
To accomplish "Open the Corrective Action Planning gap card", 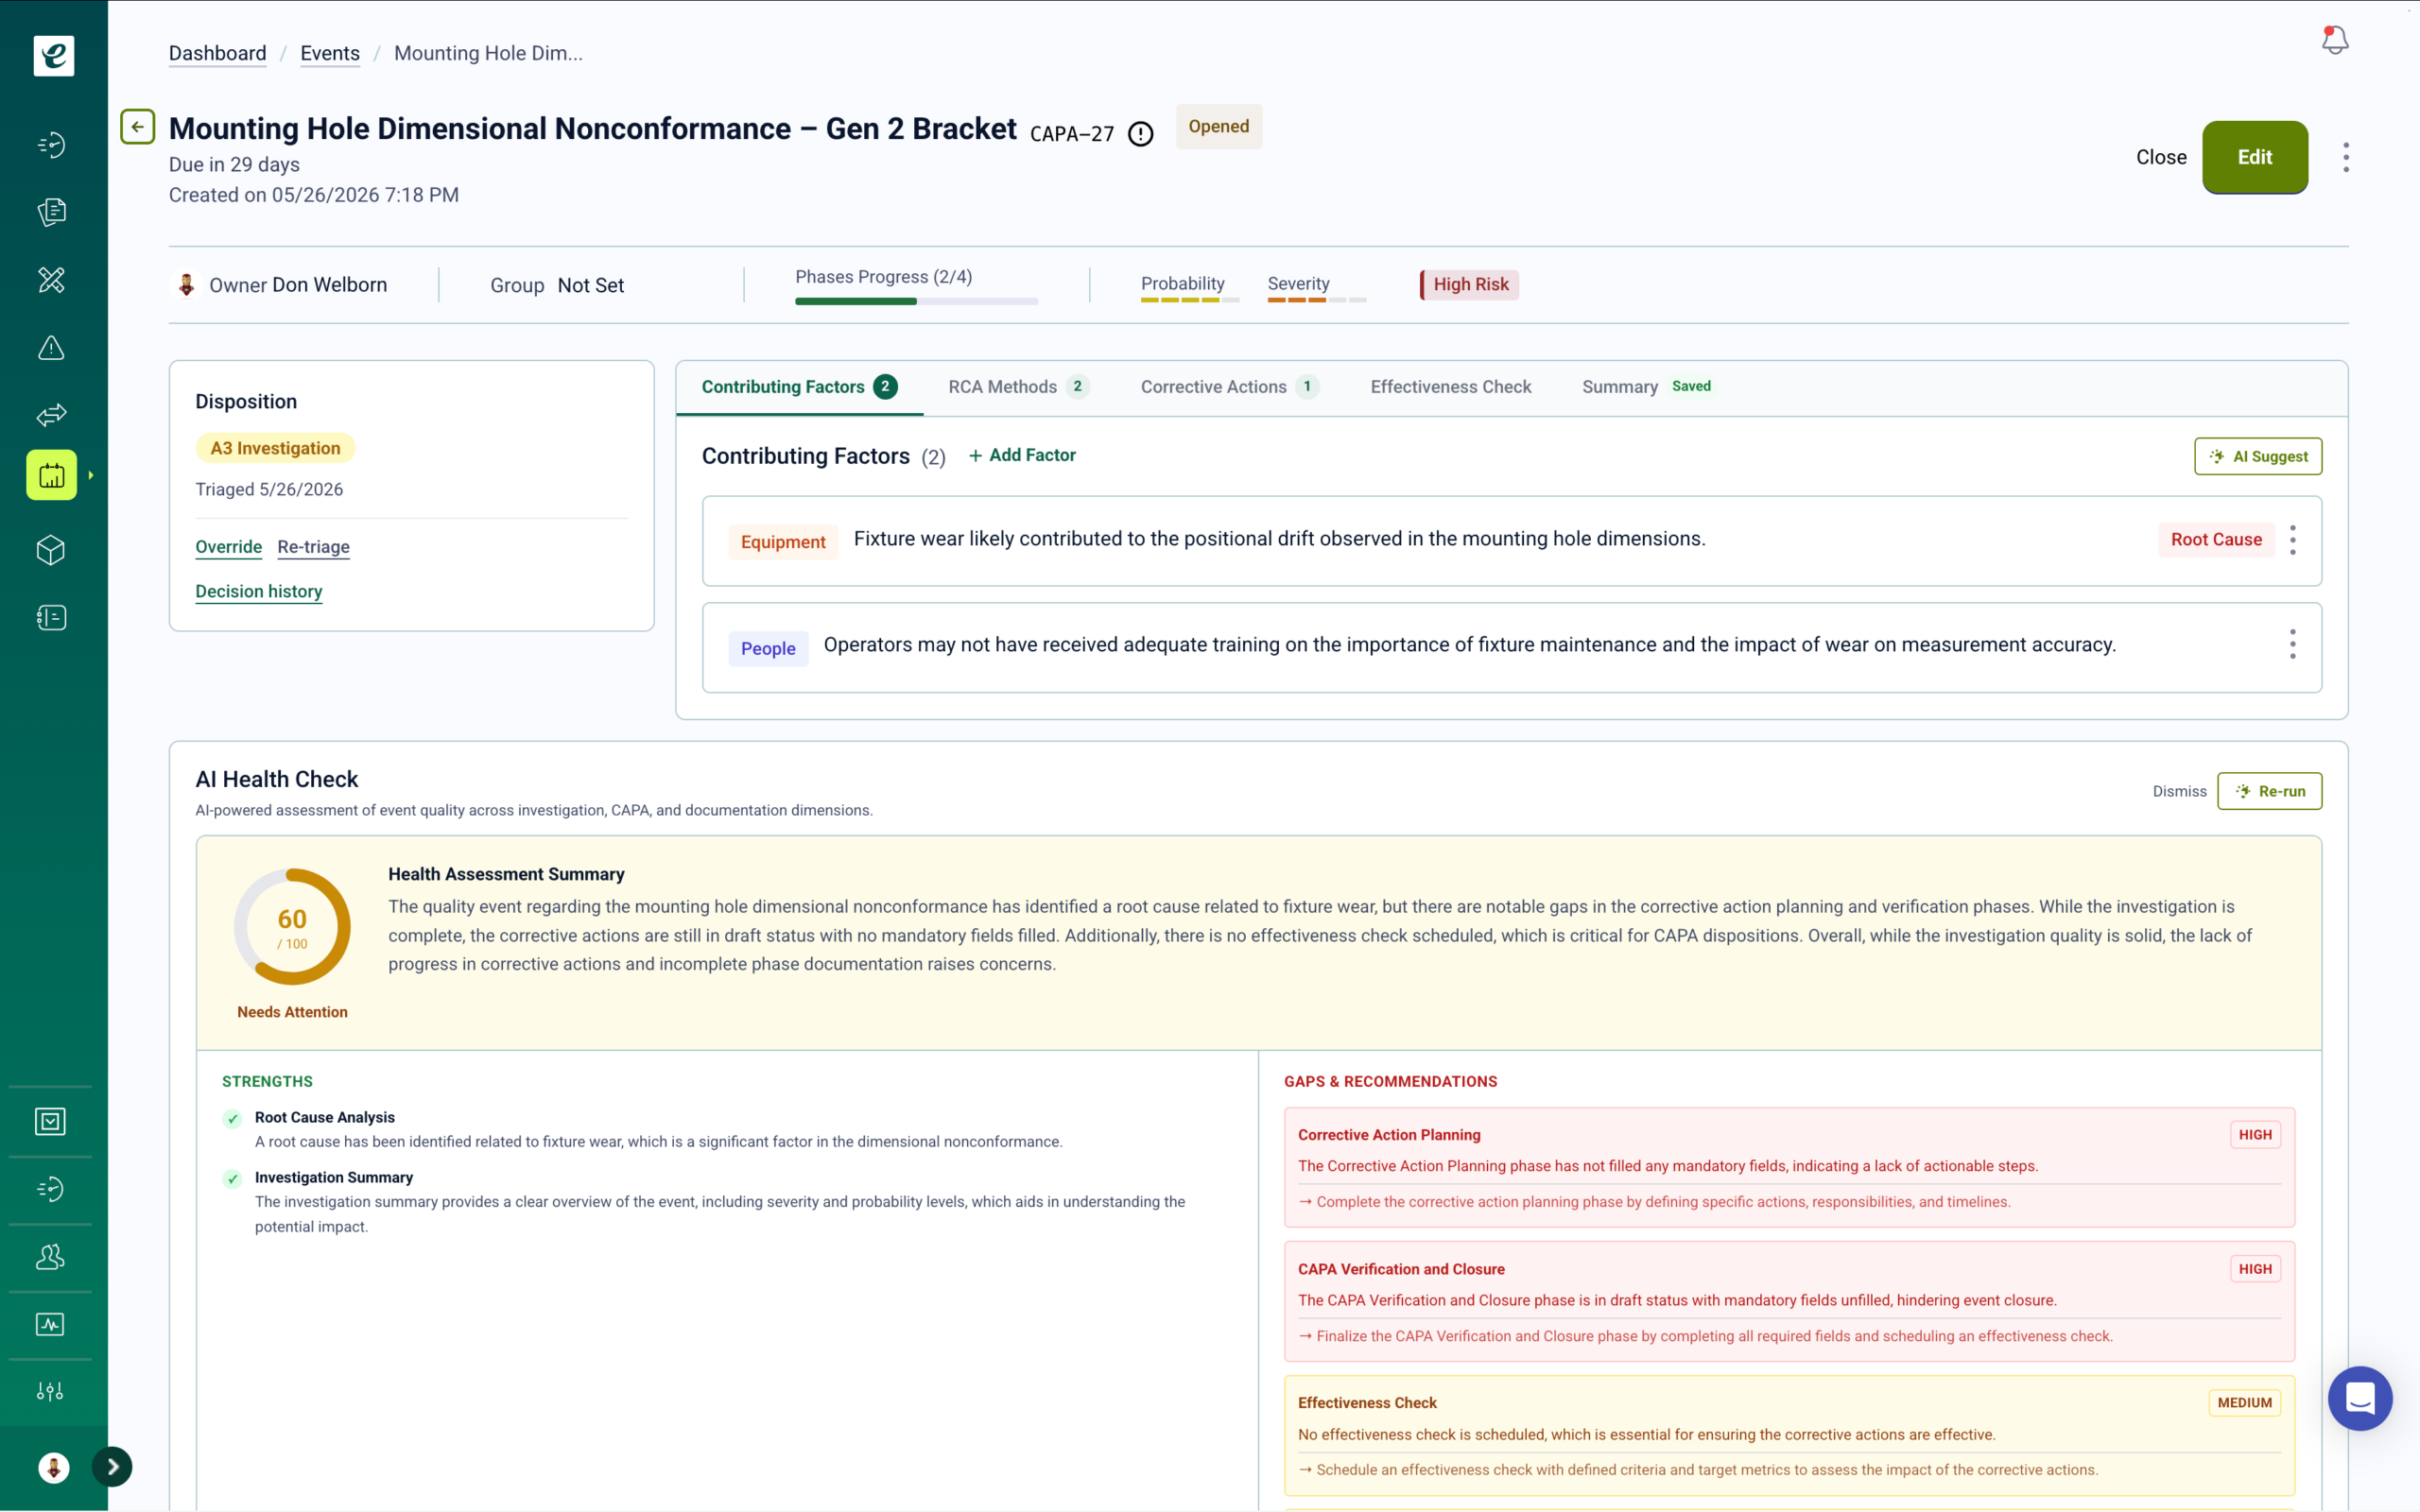I will coord(1789,1168).
